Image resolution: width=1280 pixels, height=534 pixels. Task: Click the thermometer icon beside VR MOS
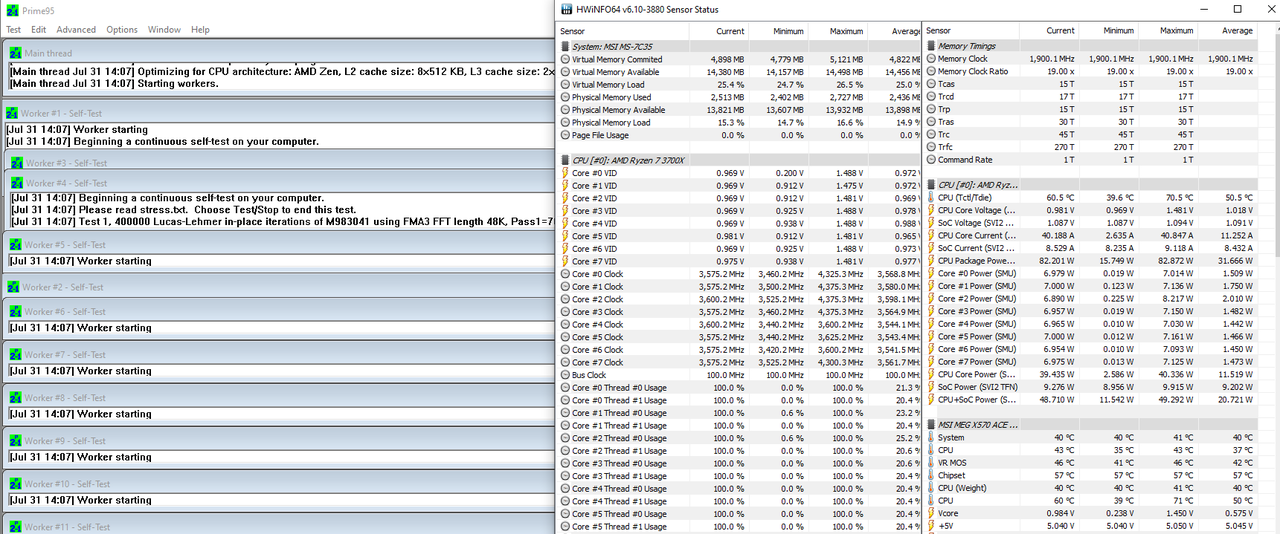tap(931, 463)
